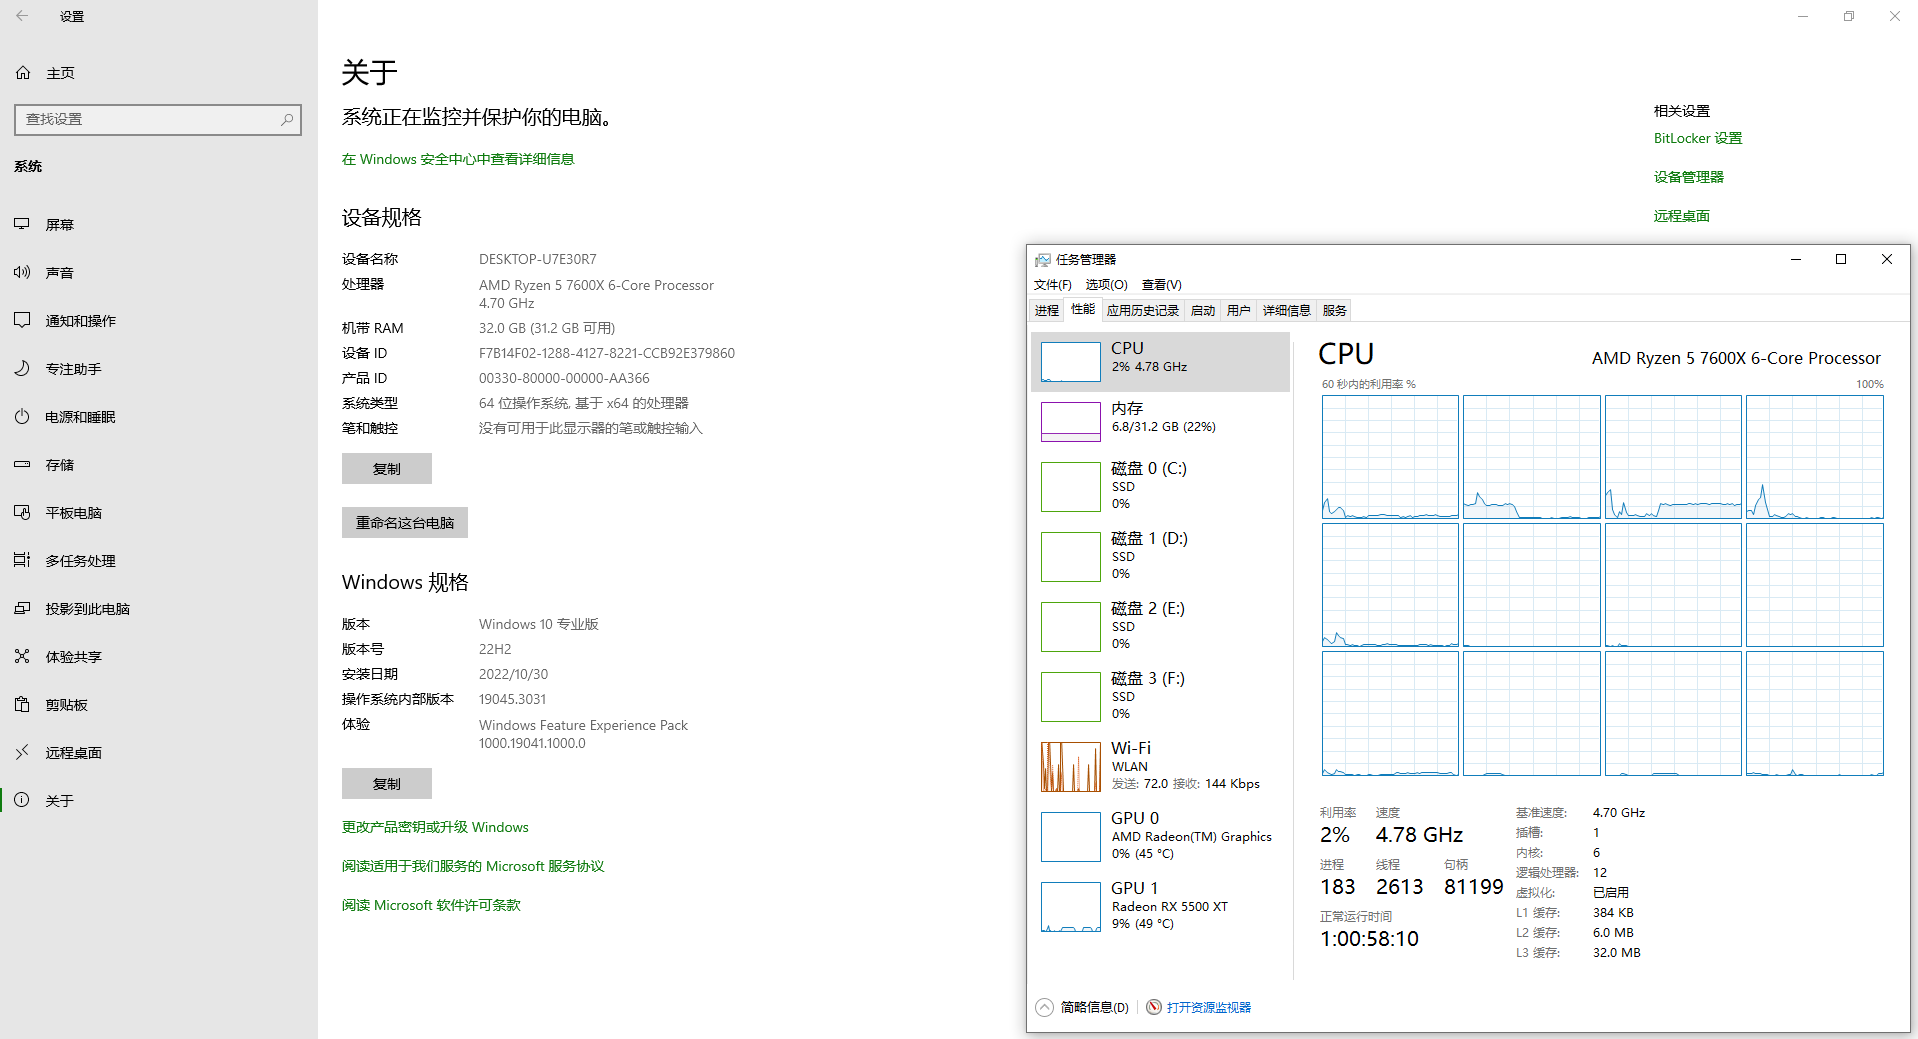This screenshot has height=1039, width=1918.
Task: Open Storage (存储) icon
Action: click(x=22, y=464)
